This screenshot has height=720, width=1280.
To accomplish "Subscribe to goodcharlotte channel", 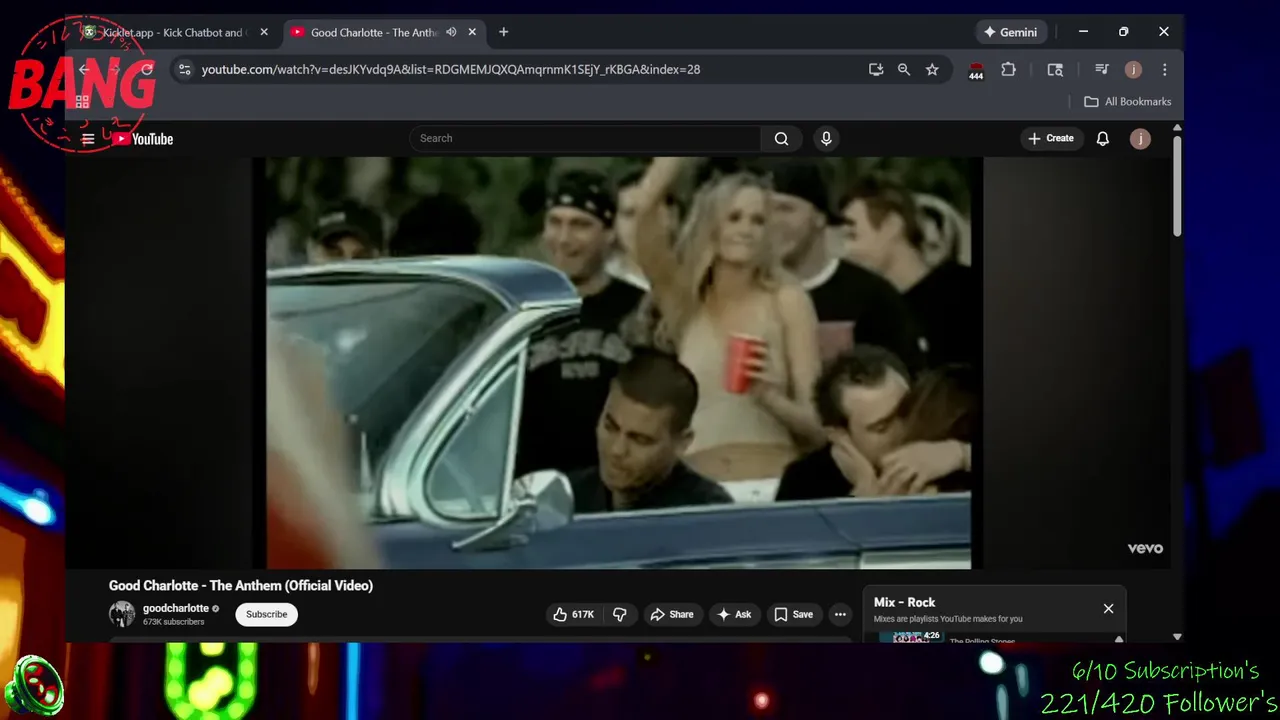I will pos(266,614).
